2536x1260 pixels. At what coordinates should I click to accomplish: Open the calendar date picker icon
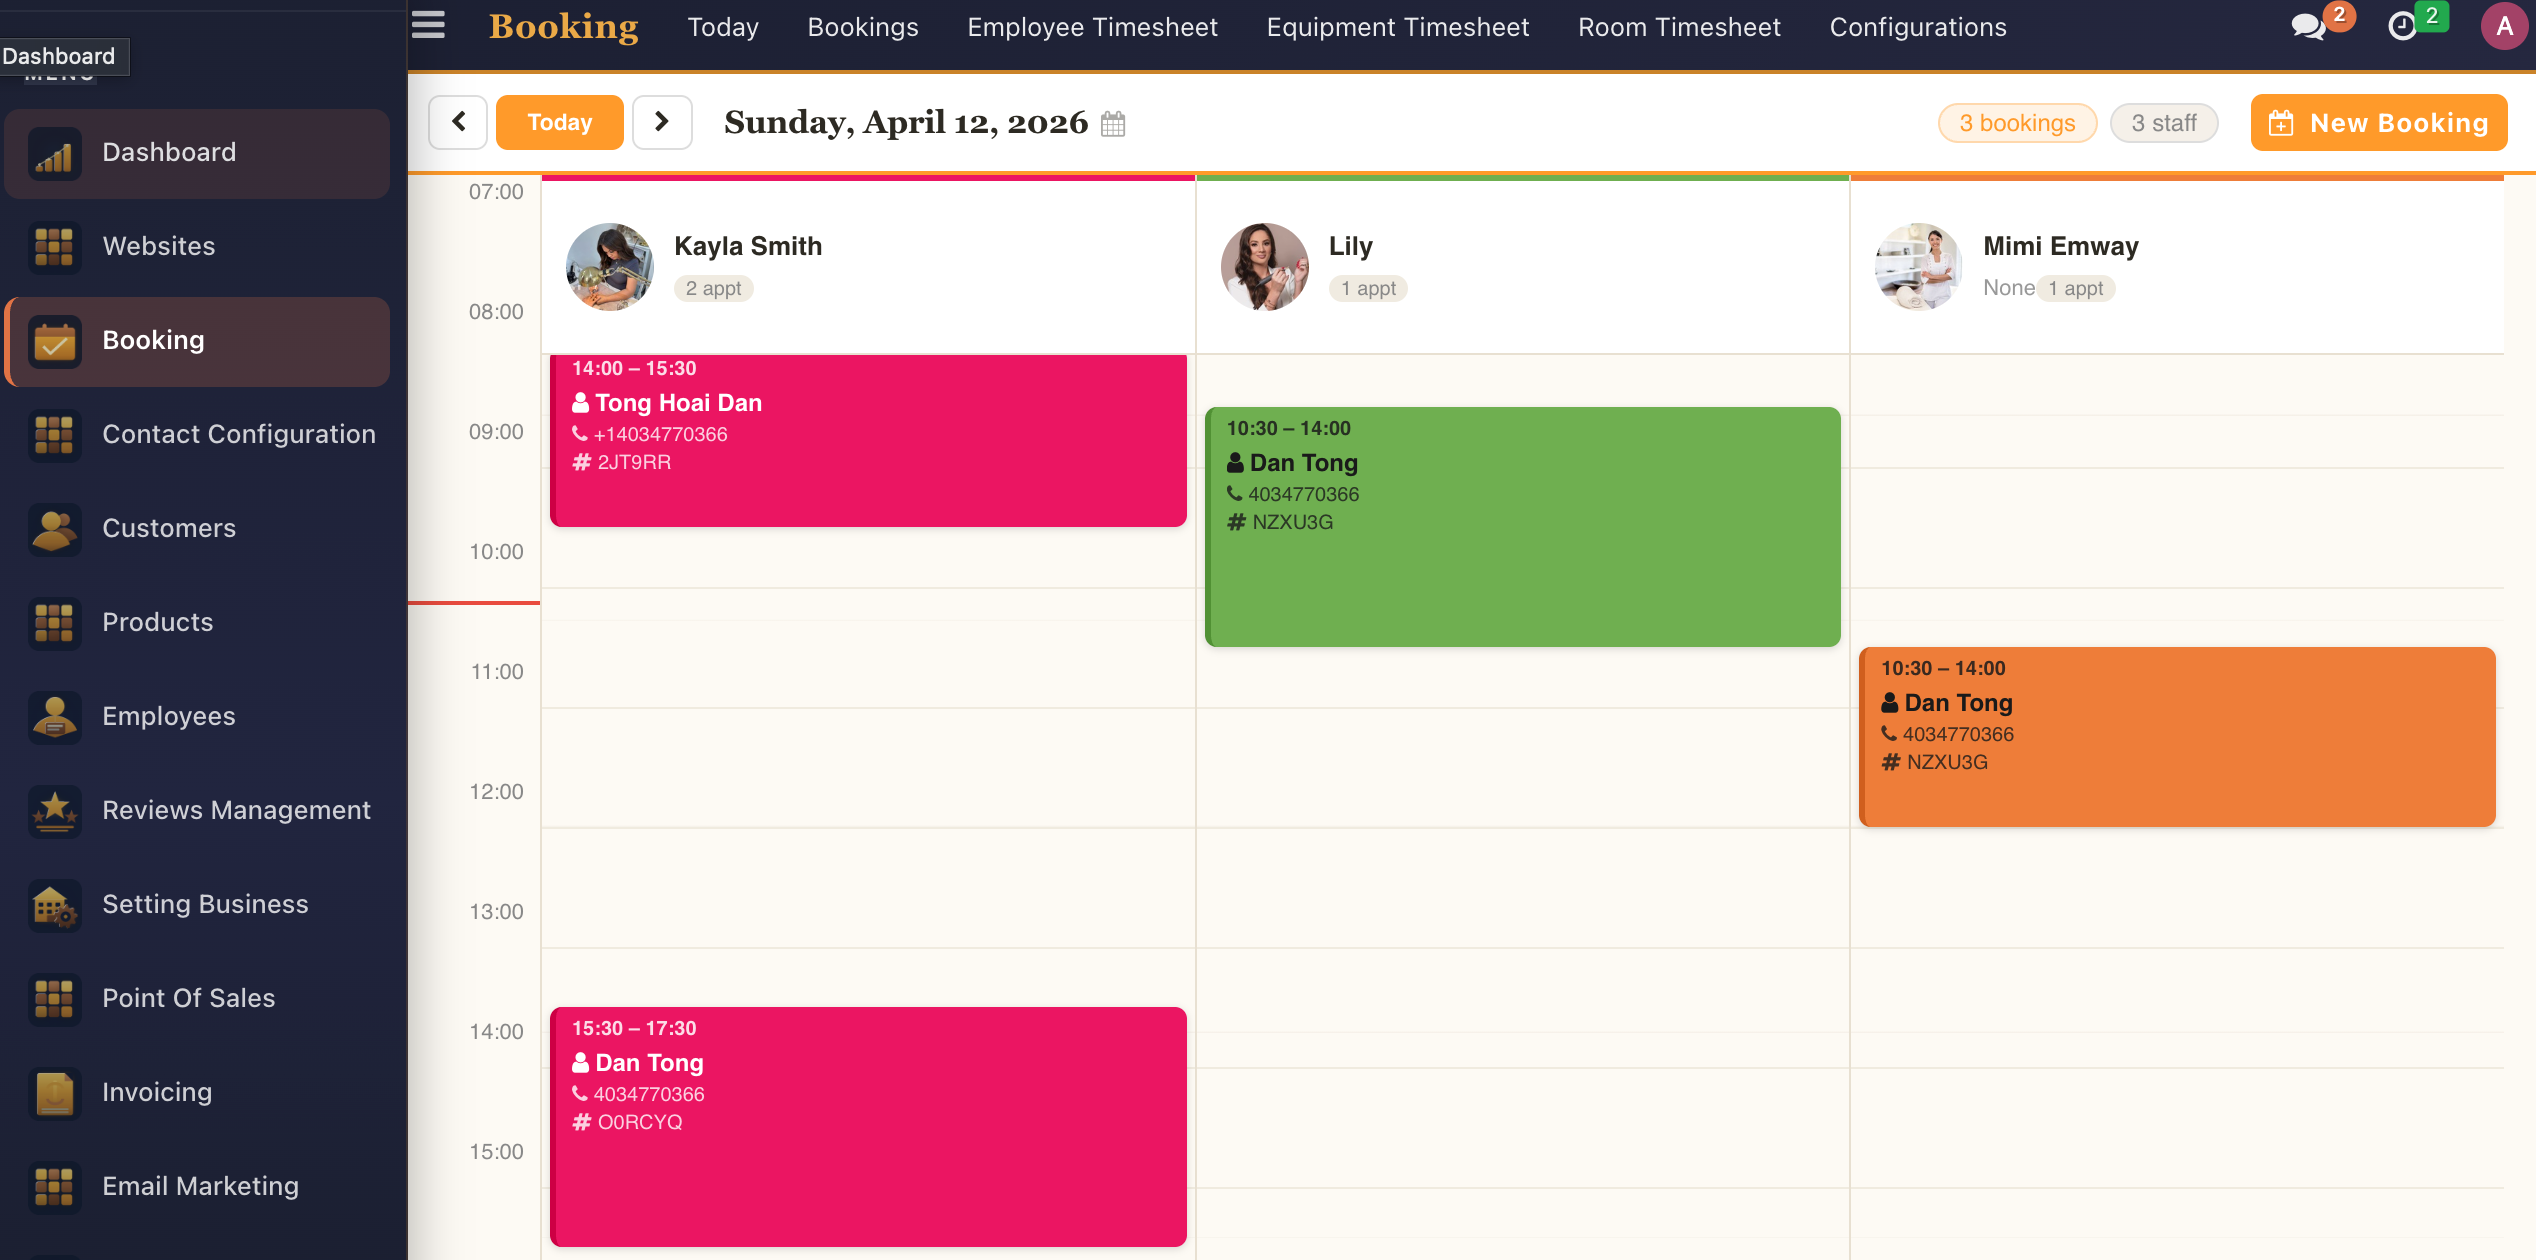click(x=1113, y=124)
